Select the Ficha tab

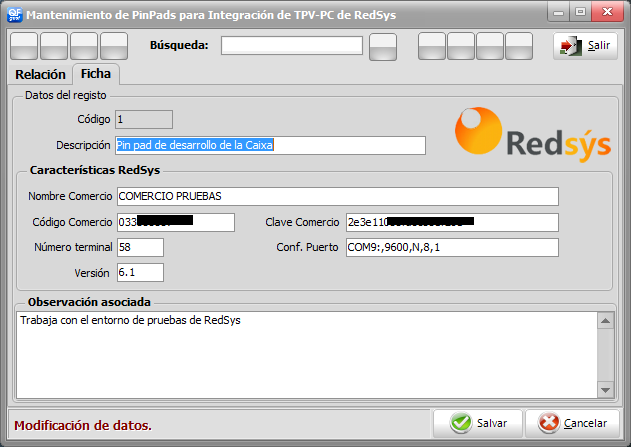96,74
